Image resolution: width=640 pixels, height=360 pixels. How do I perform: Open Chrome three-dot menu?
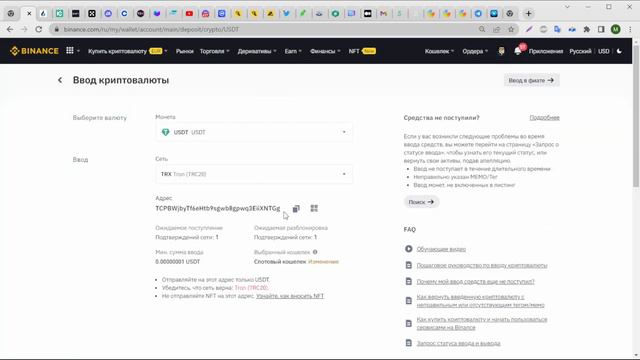point(630,29)
